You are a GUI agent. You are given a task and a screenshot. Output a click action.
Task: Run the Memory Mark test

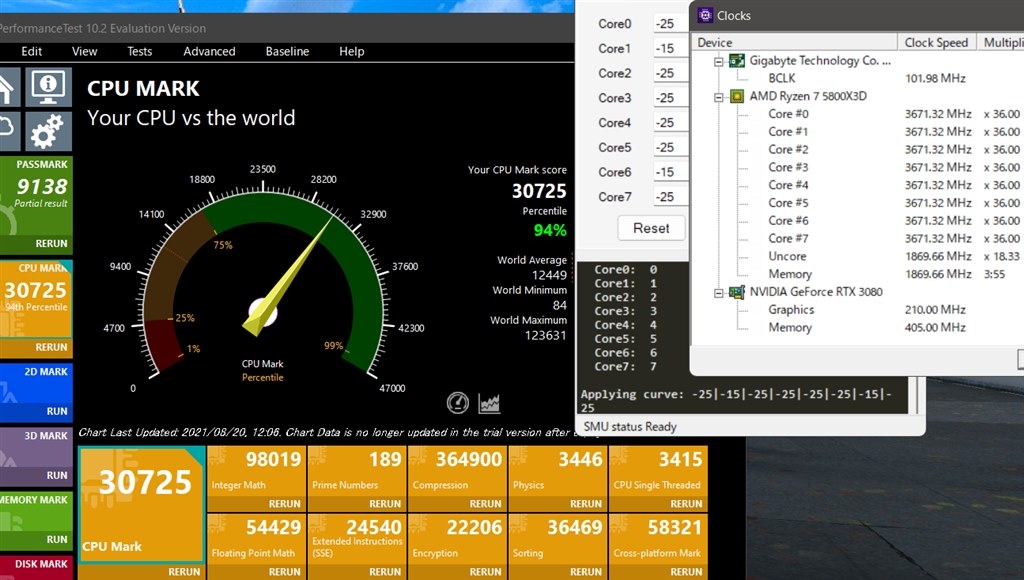click(57, 539)
